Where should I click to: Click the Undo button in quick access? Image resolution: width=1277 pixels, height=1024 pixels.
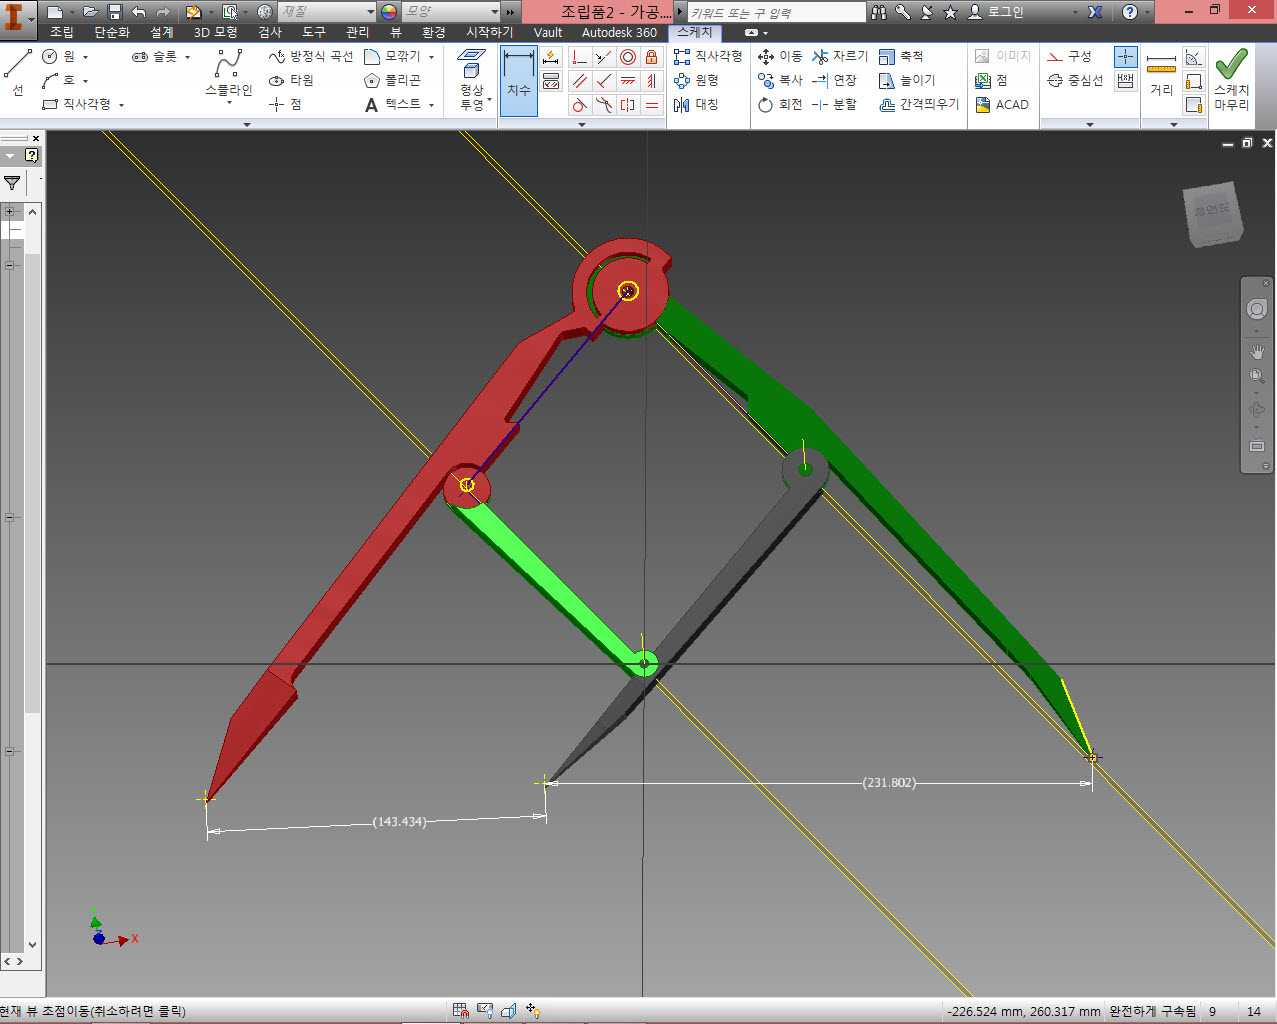[138, 11]
